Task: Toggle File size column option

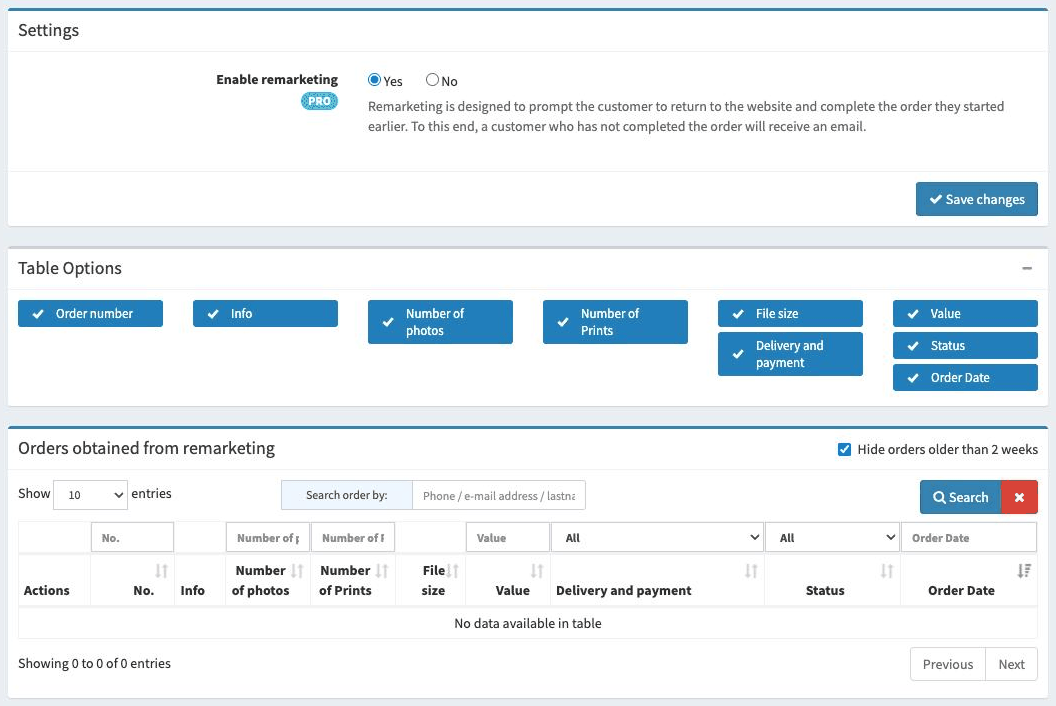Action: click(791, 314)
